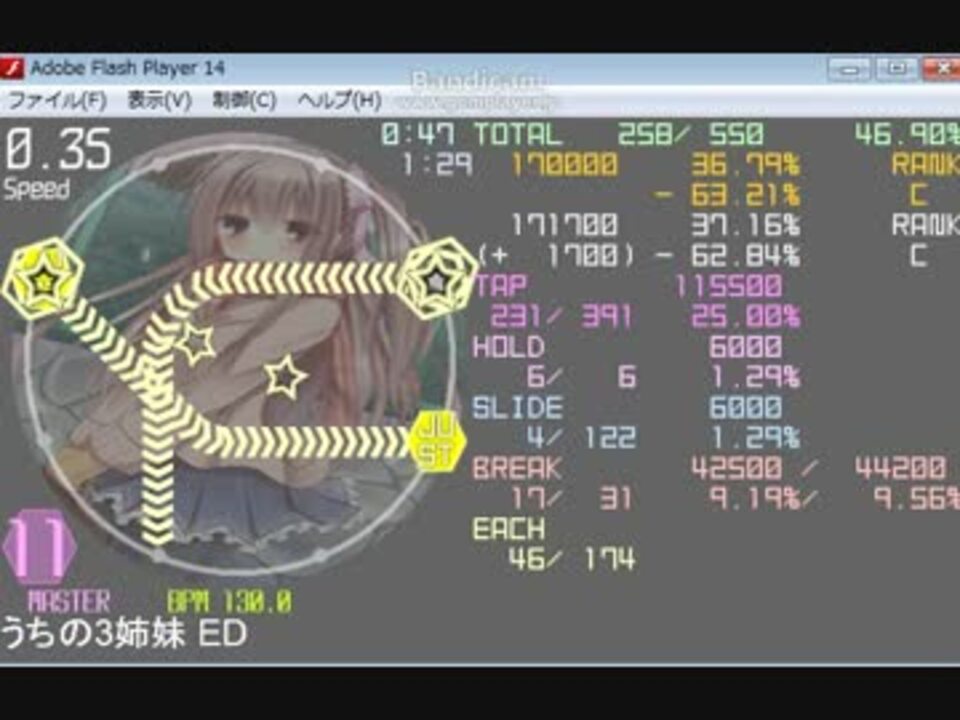Click the 0:47 elapsed time
The width and height of the screenshot is (960, 720).
[x=418, y=134]
